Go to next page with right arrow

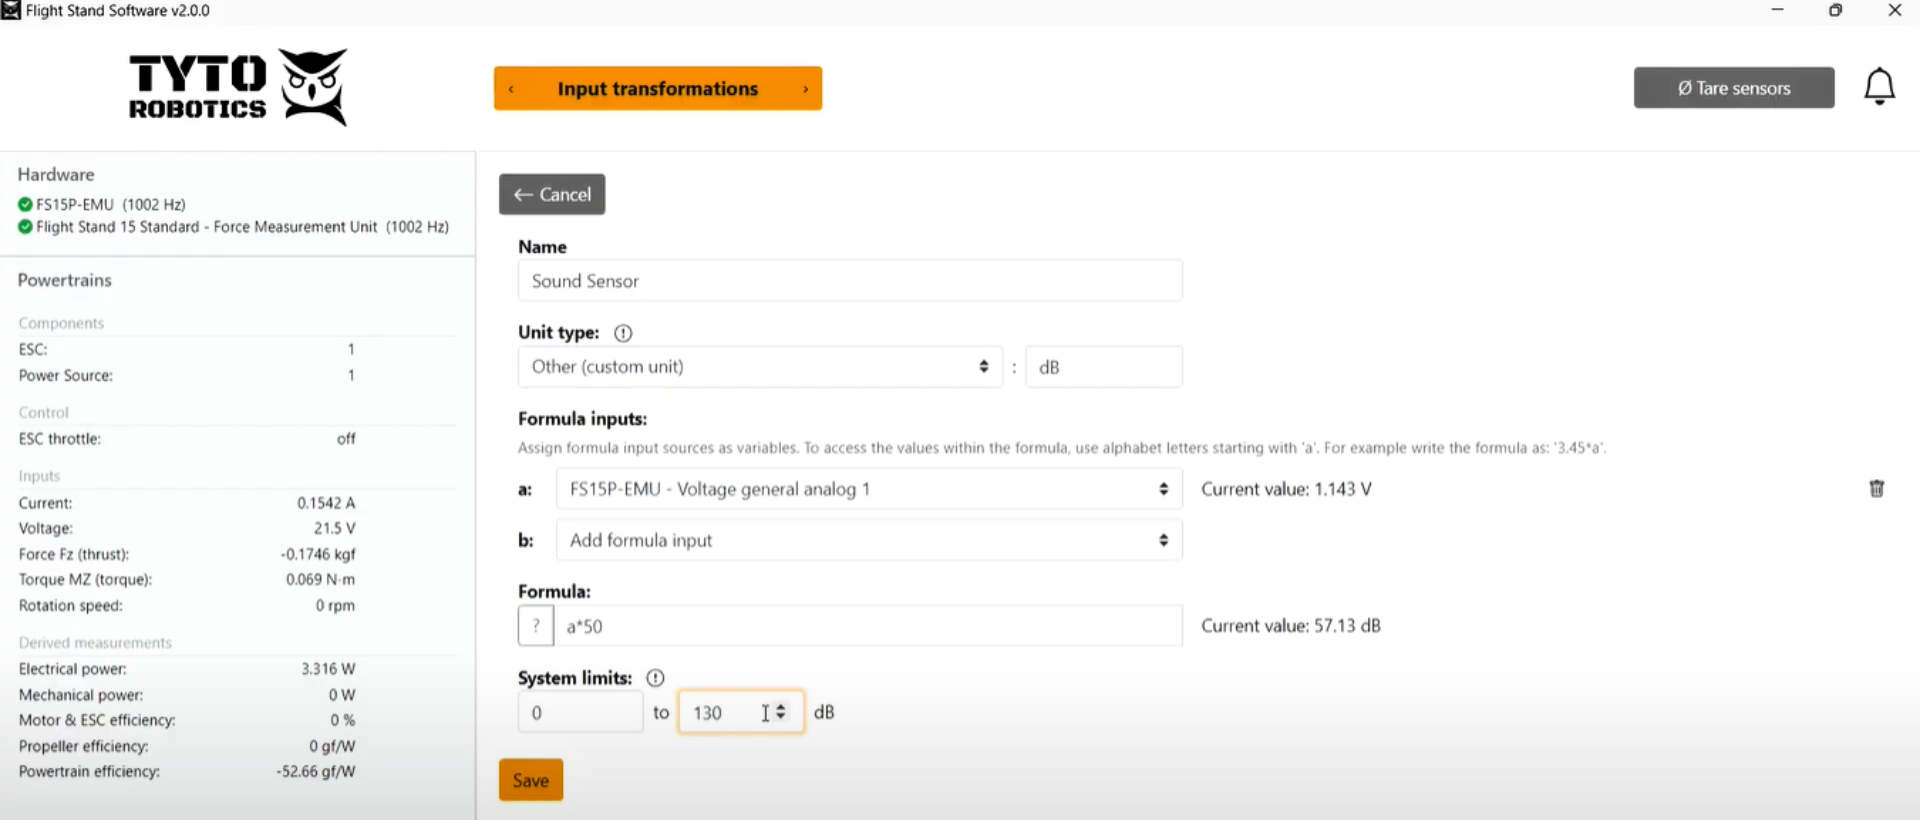(805, 89)
